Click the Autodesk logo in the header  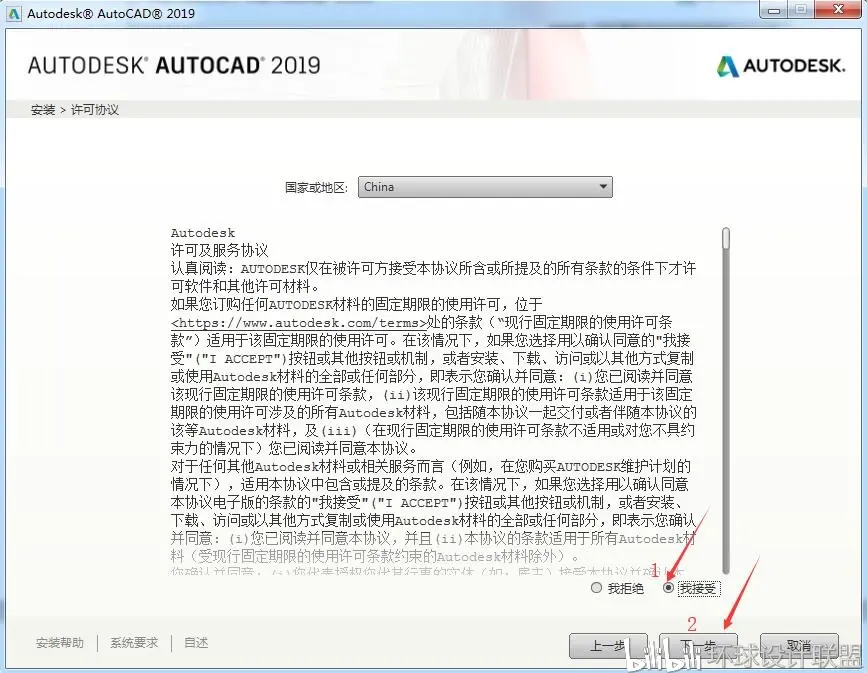[x=781, y=66]
